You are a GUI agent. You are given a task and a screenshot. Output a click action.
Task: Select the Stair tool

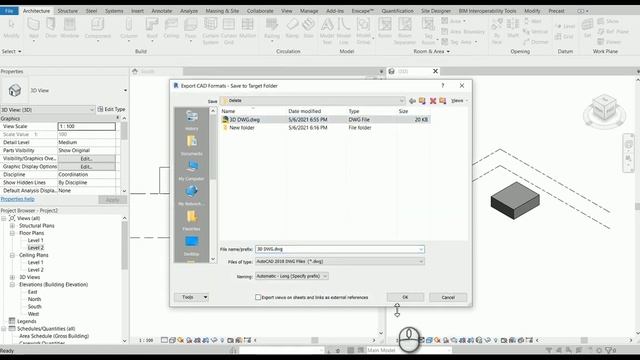coord(309,28)
